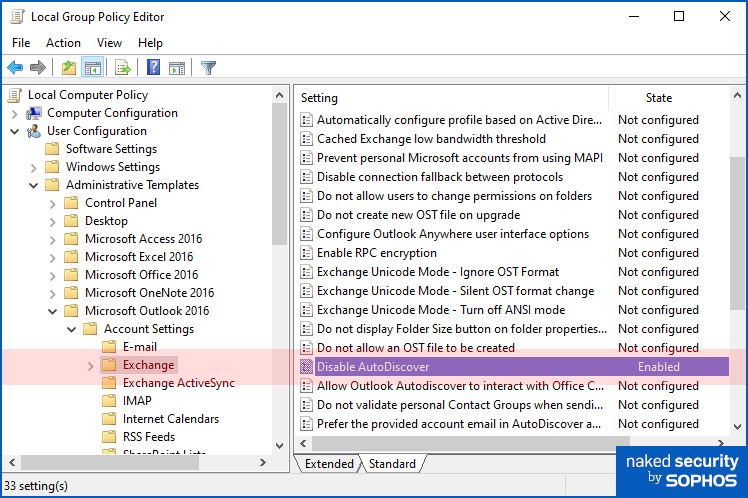Expand the Desktop node
This screenshot has width=748, height=498.
[x=52, y=222]
